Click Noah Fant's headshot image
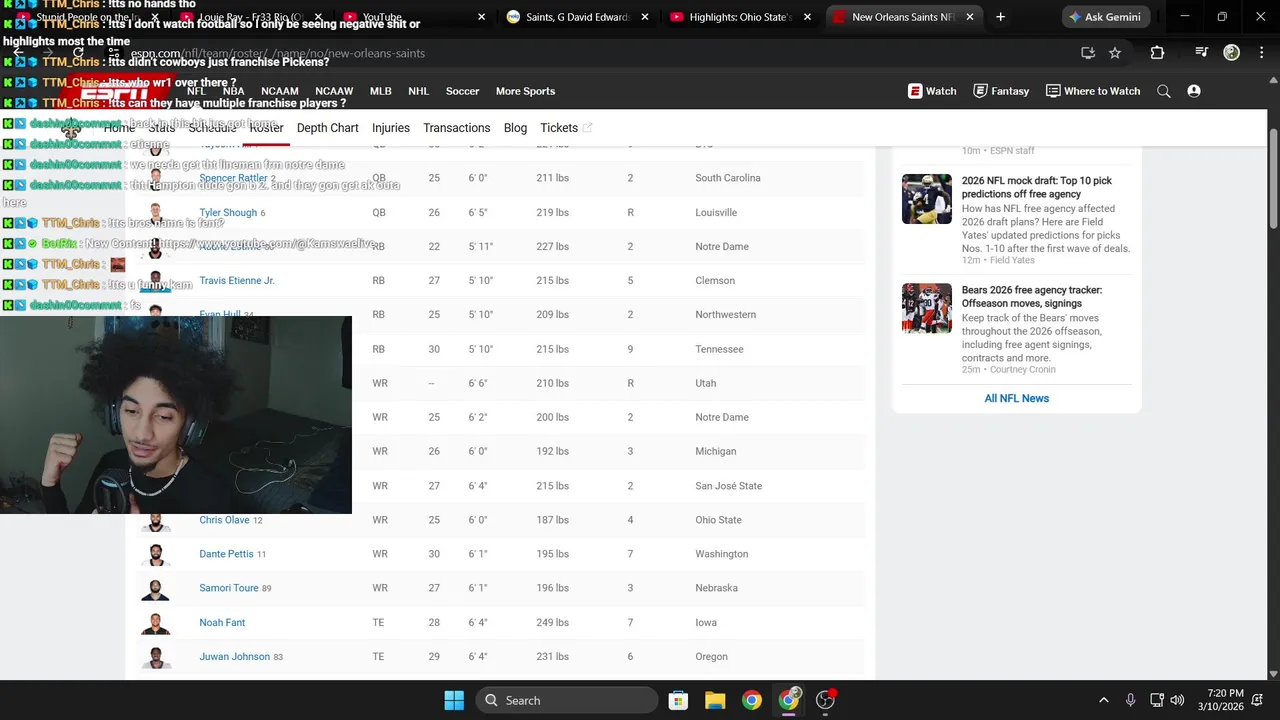Viewport: 1280px width, 720px height. click(155, 623)
